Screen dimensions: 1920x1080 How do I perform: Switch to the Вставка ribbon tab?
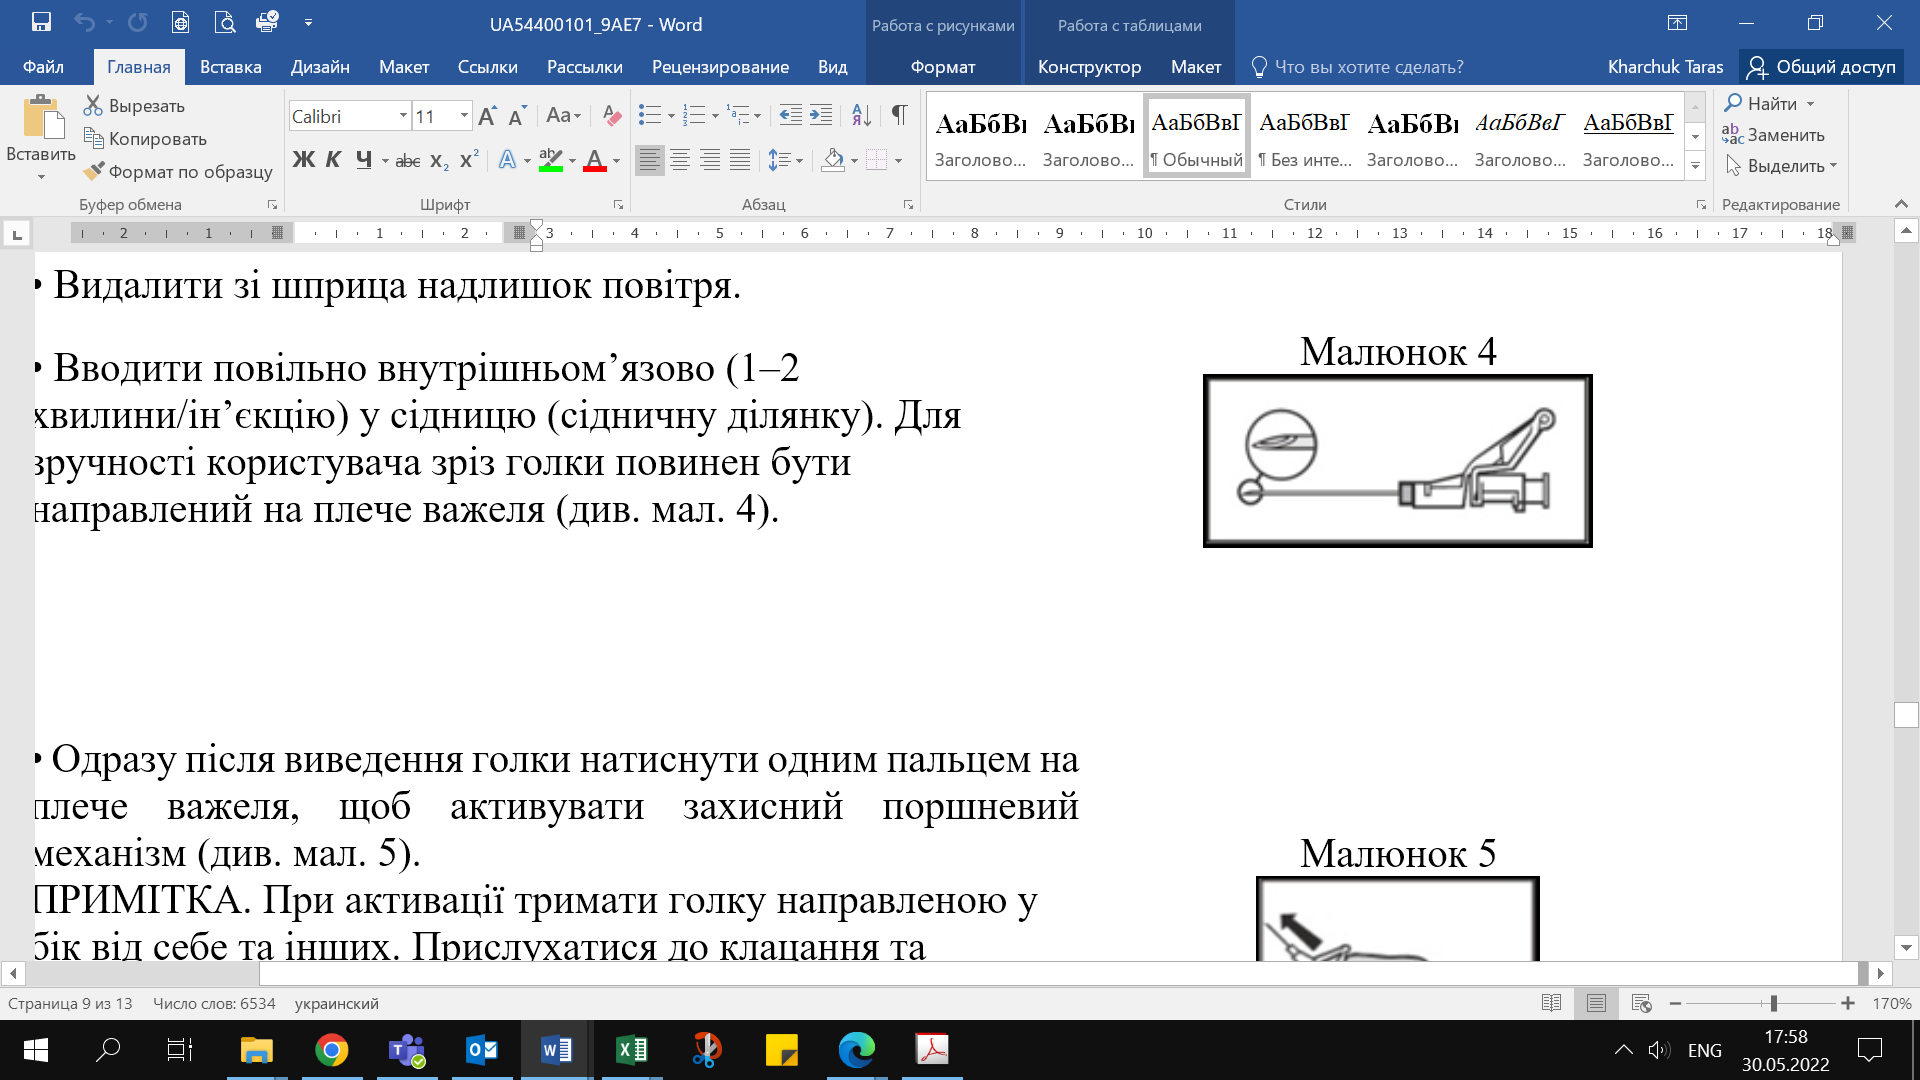pos(230,67)
